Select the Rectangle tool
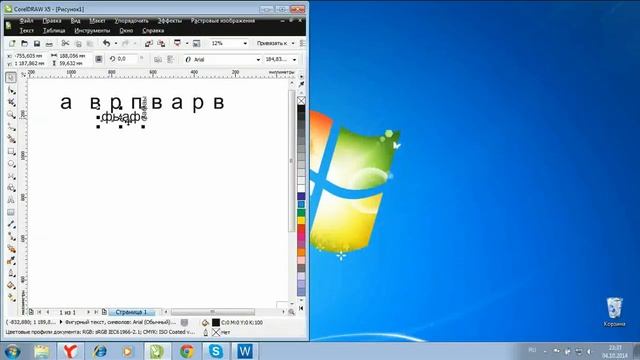Image resolution: width=640 pixels, height=360 pixels. tap(11, 151)
